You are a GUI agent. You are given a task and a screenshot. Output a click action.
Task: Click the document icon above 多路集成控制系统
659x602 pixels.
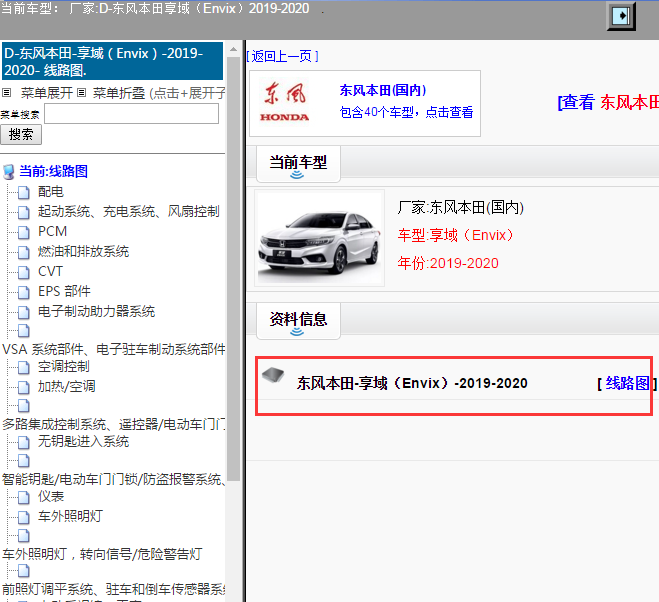click(x=24, y=406)
